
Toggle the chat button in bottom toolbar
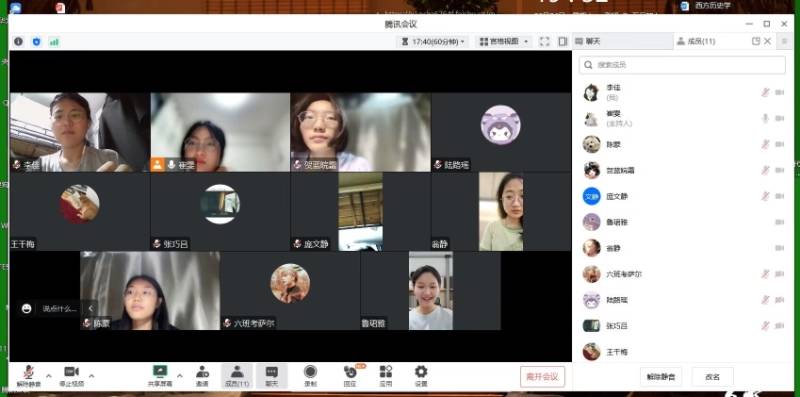(x=272, y=376)
